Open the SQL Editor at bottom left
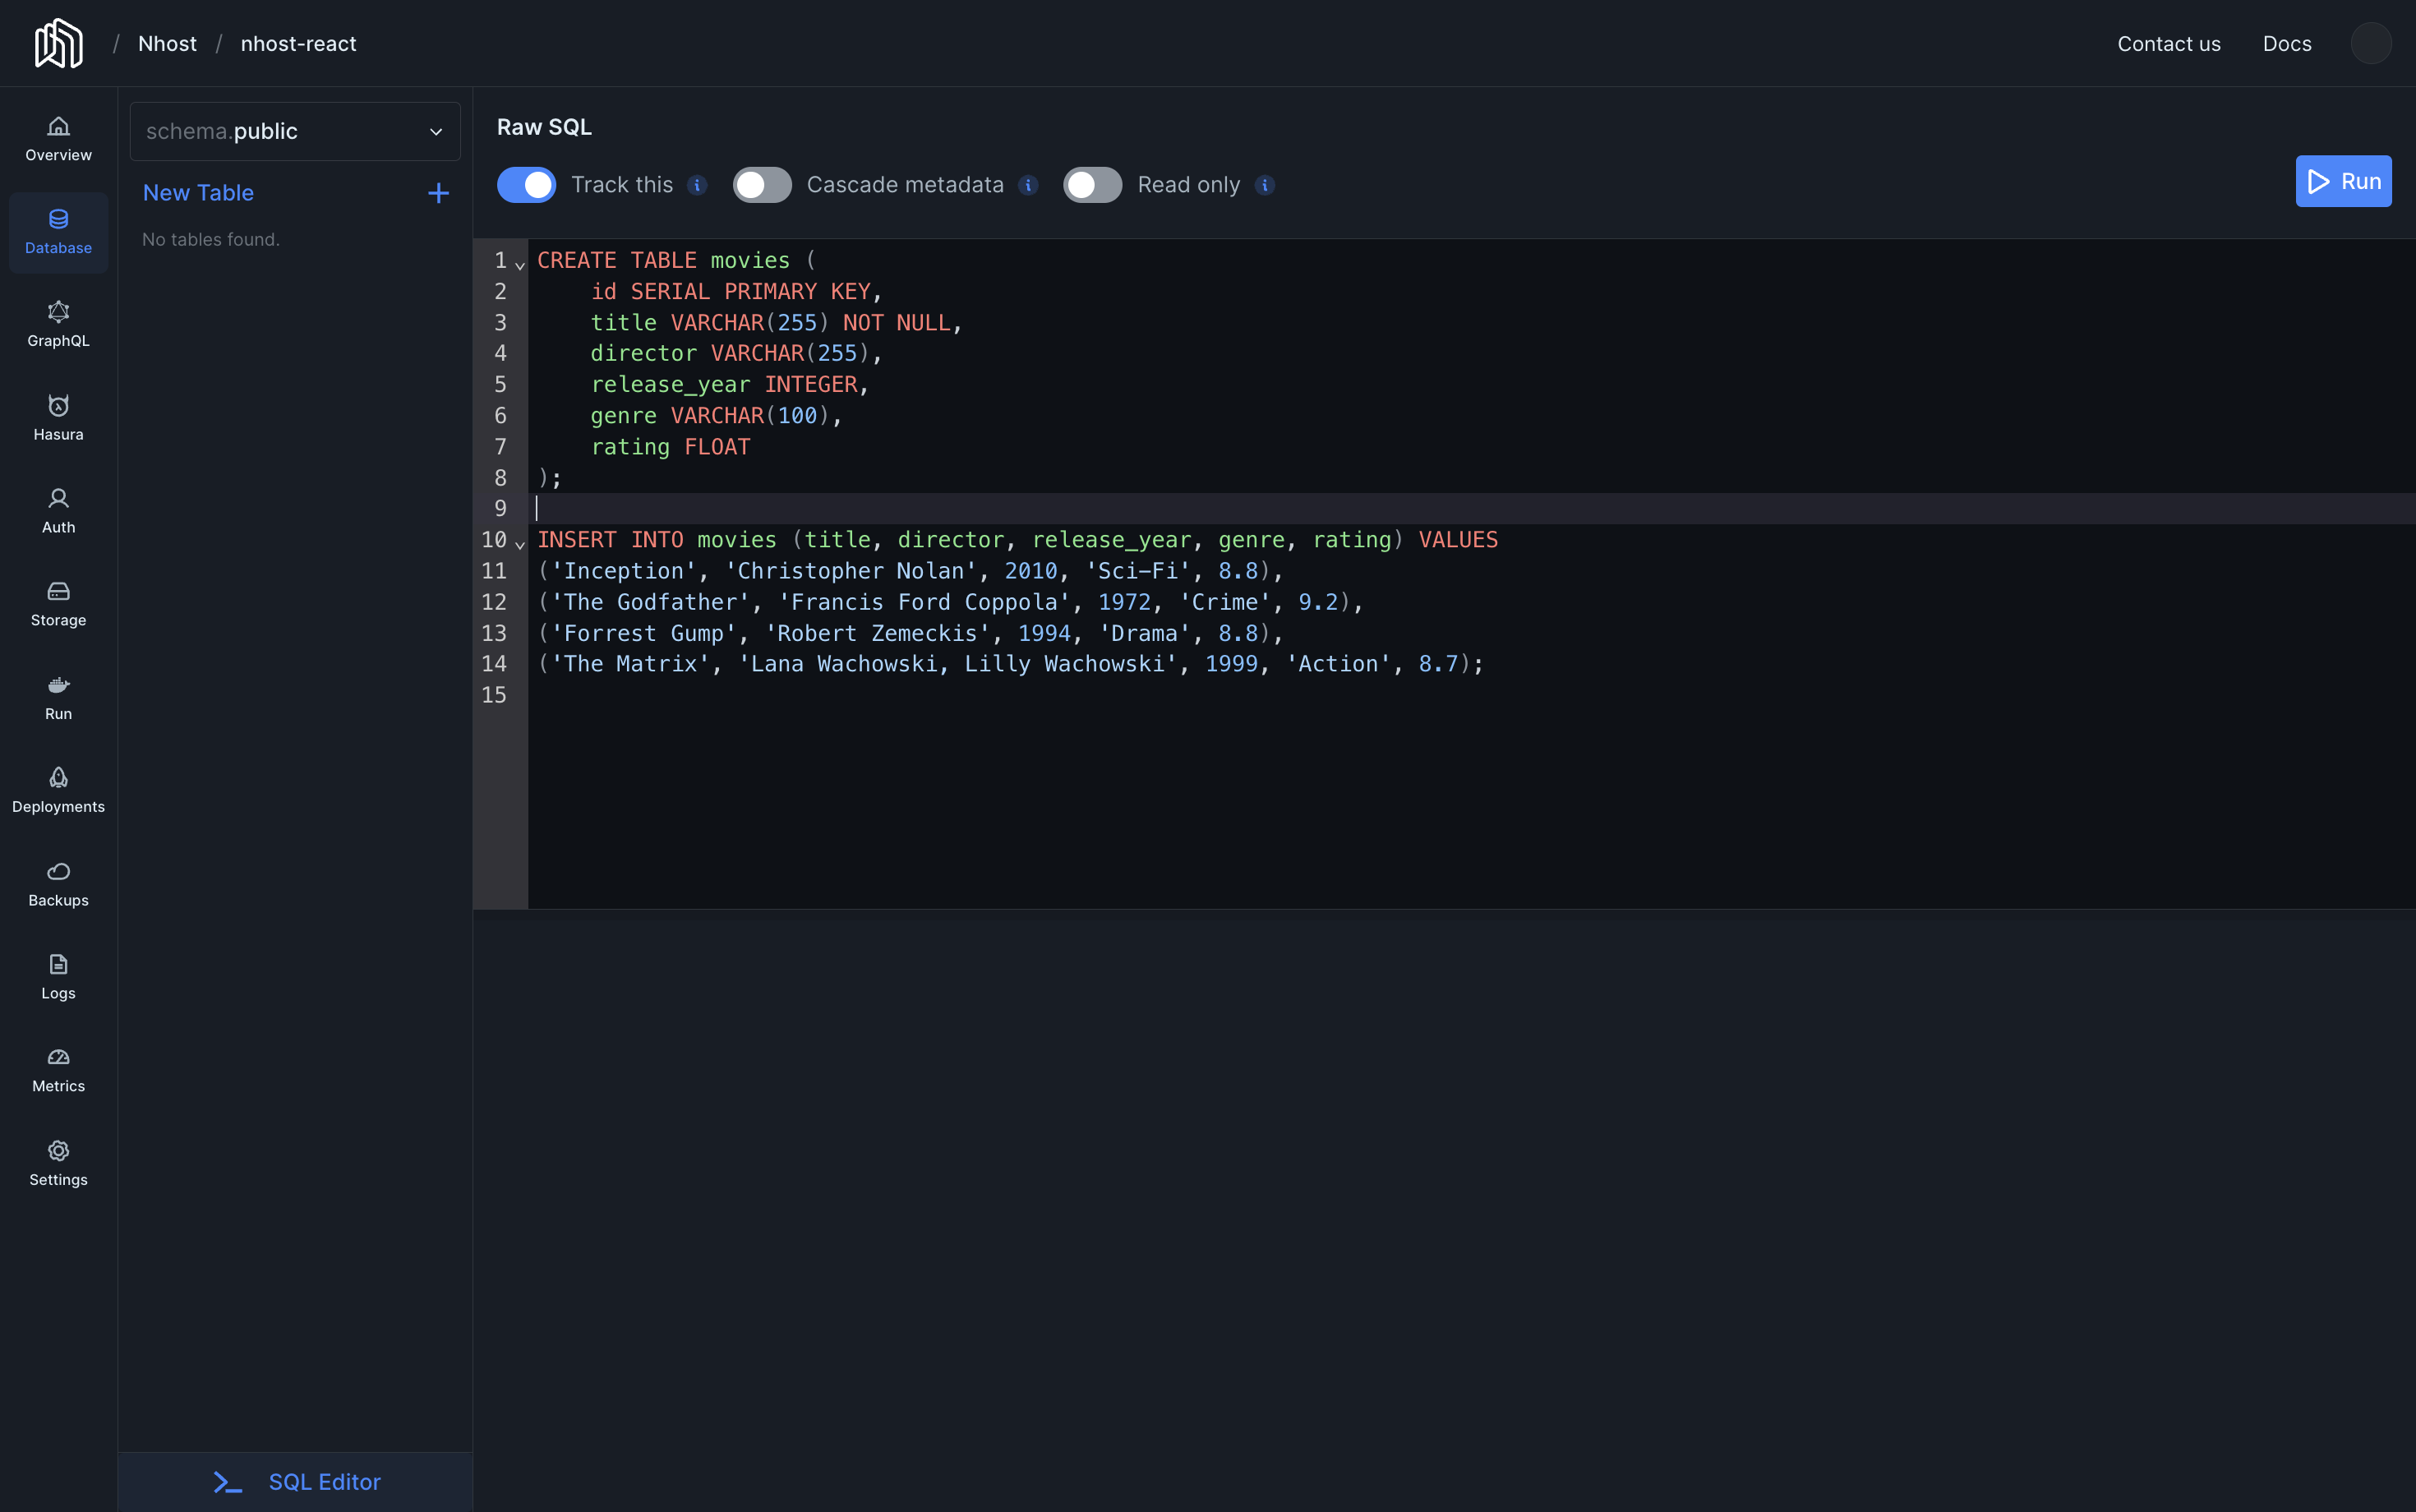 click(x=294, y=1481)
